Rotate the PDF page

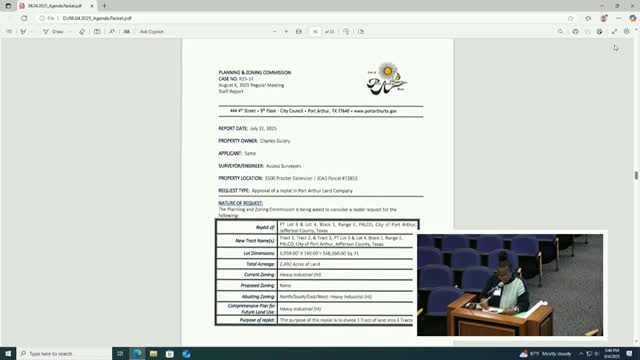tap(346, 31)
